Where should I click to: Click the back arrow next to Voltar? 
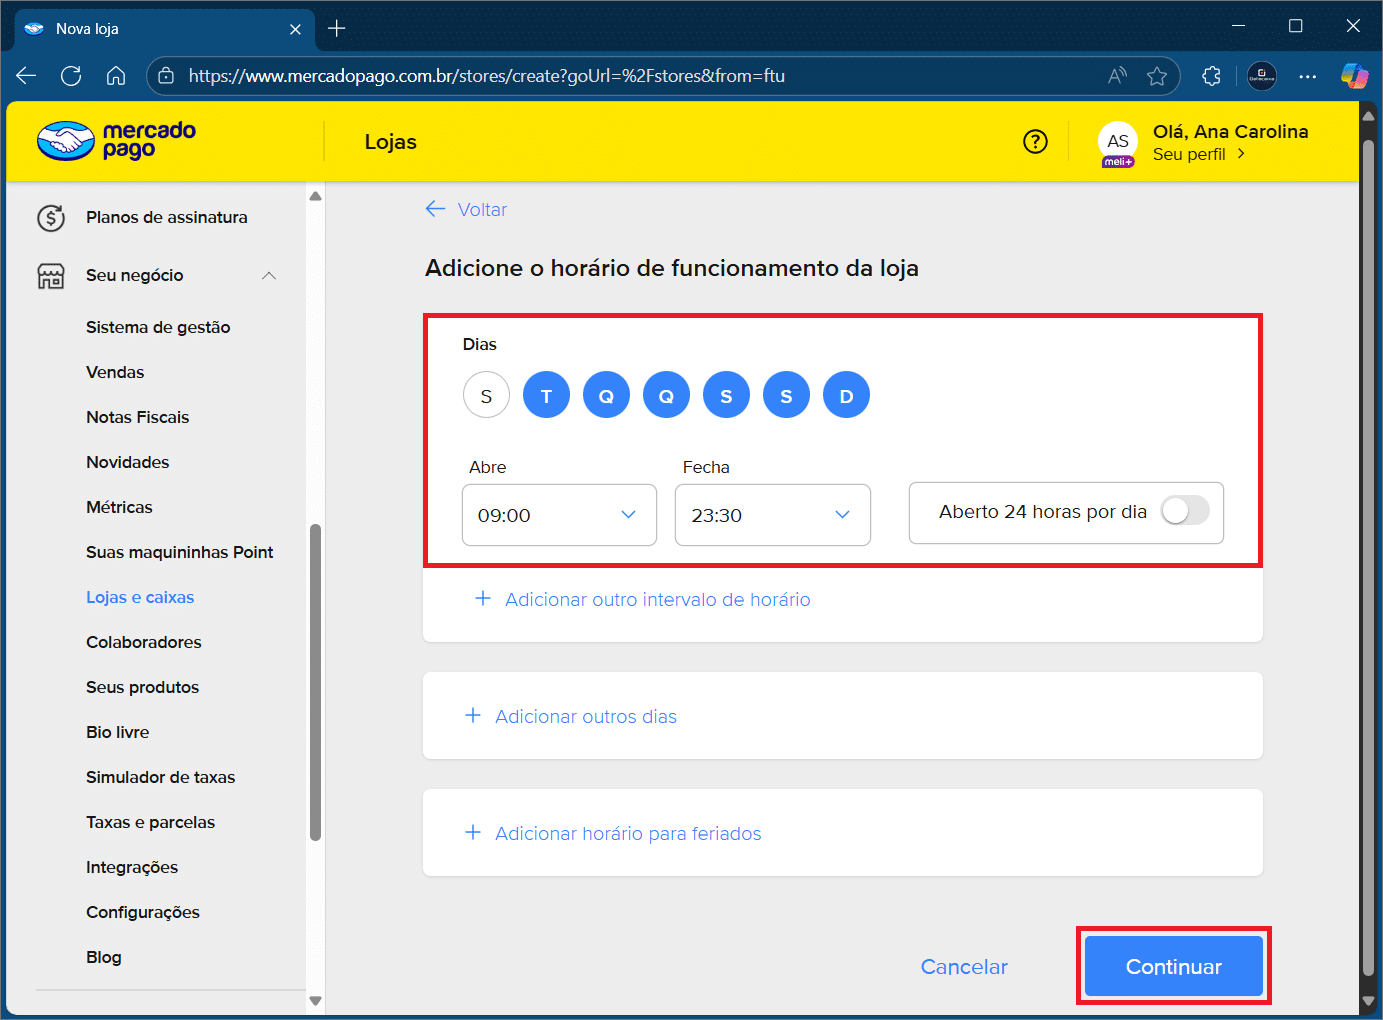[435, 209]
